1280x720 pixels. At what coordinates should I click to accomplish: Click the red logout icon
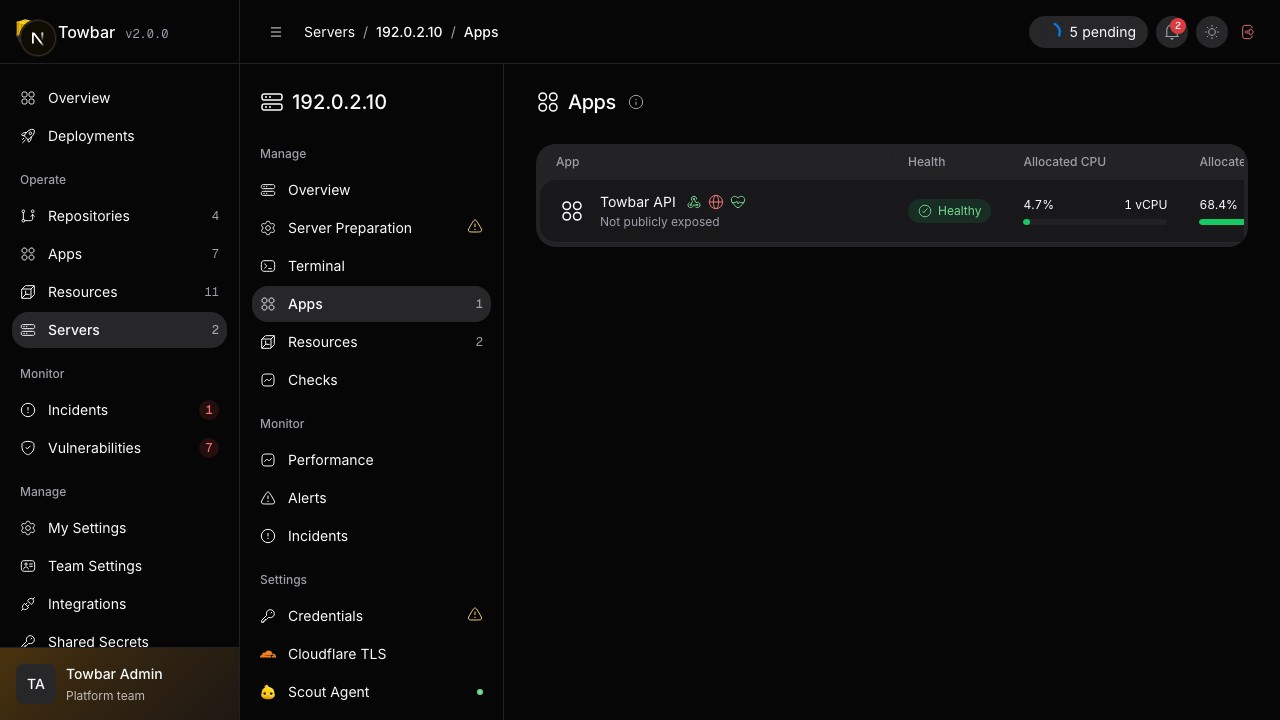click(x=1248, y=32)
